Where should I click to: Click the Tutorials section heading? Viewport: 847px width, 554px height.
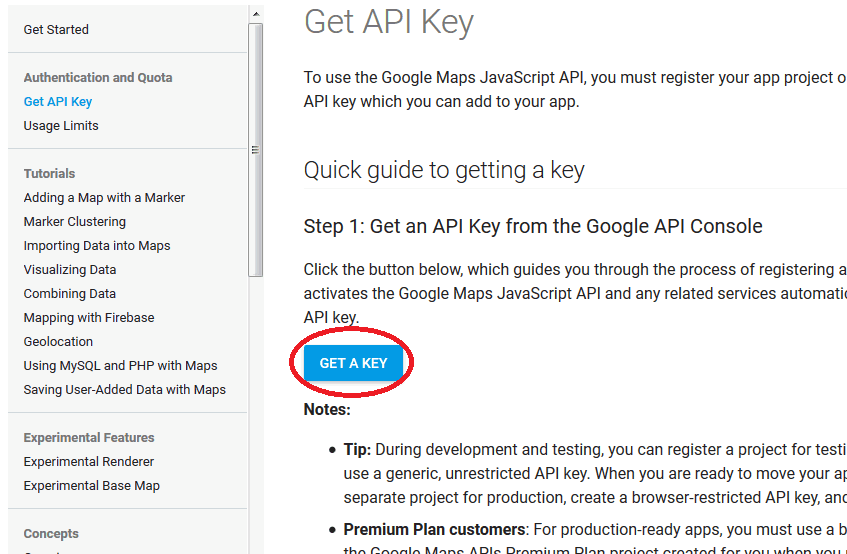[49, 174]
